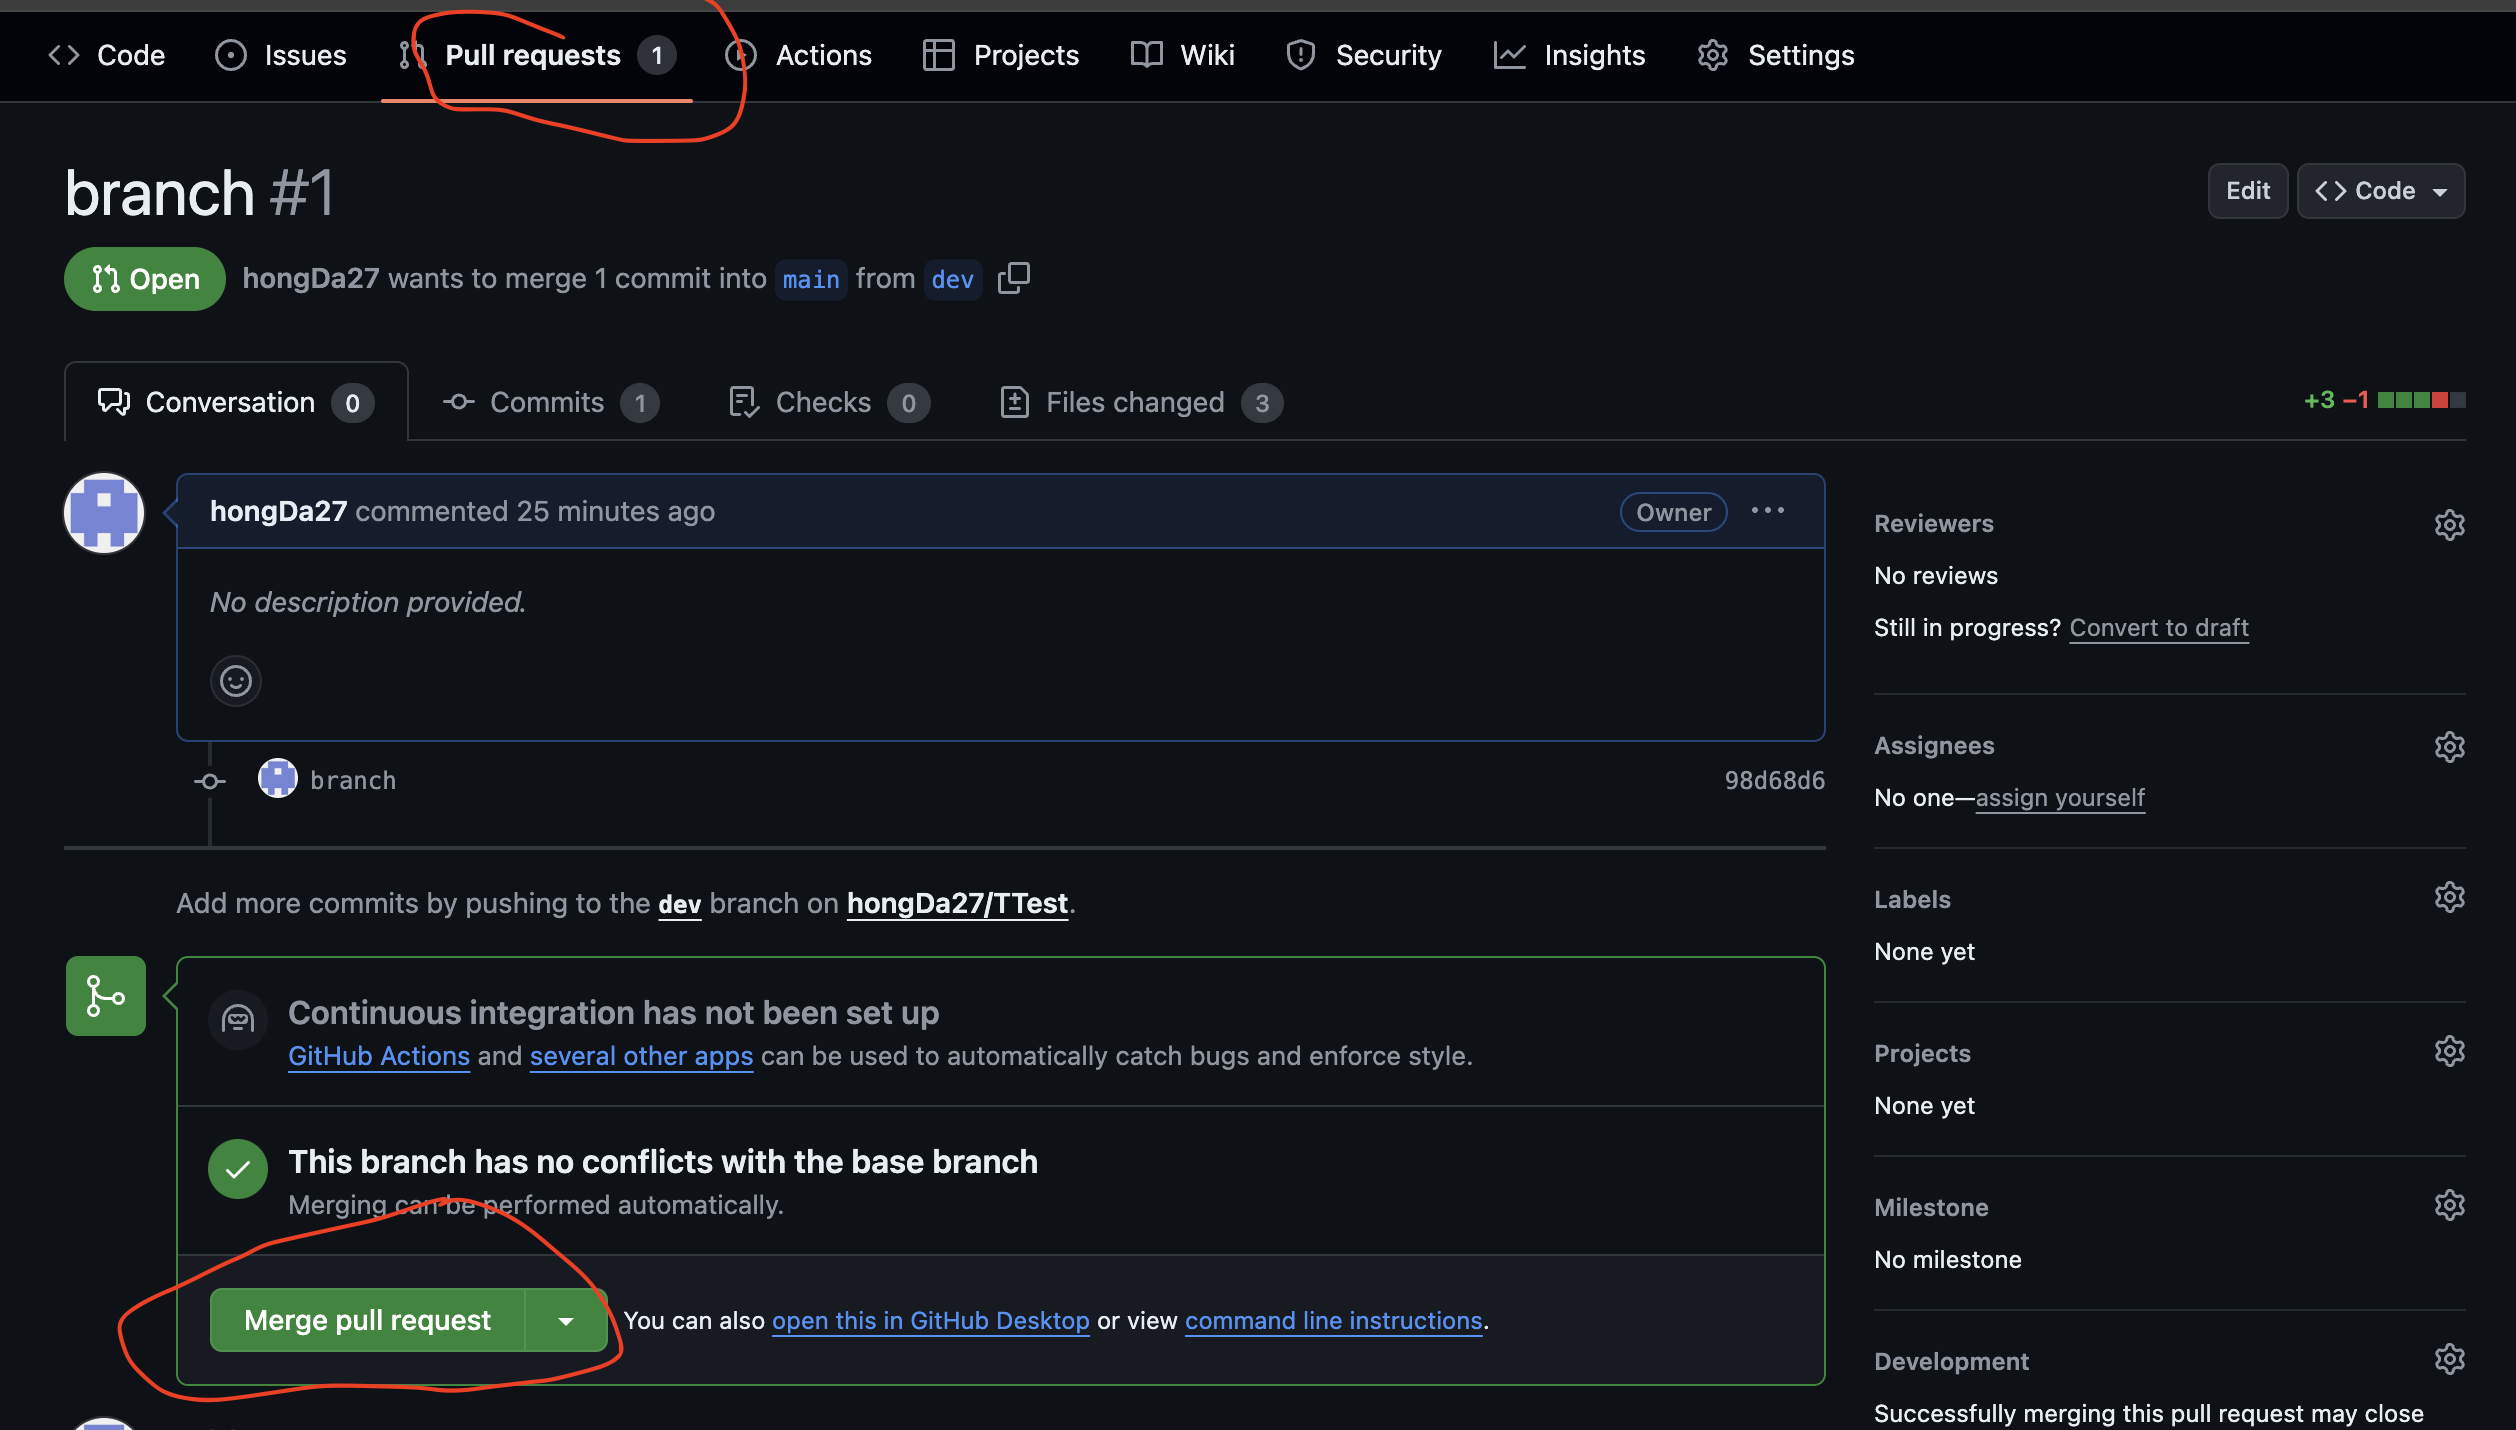Open Reviewers settings gear
The width and height of the screenshot is (2516, 1430).
pos(2449,524)
